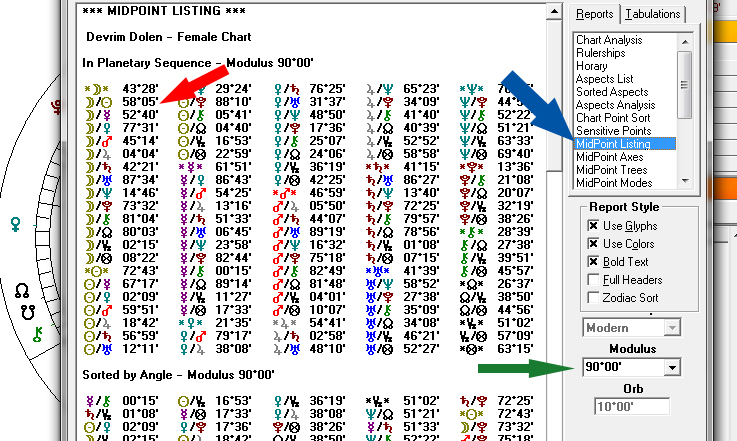Click Moon/Venus midpoint value 77°31'
Viewport: 737px width, 441px height.
(x=141, y=127)
